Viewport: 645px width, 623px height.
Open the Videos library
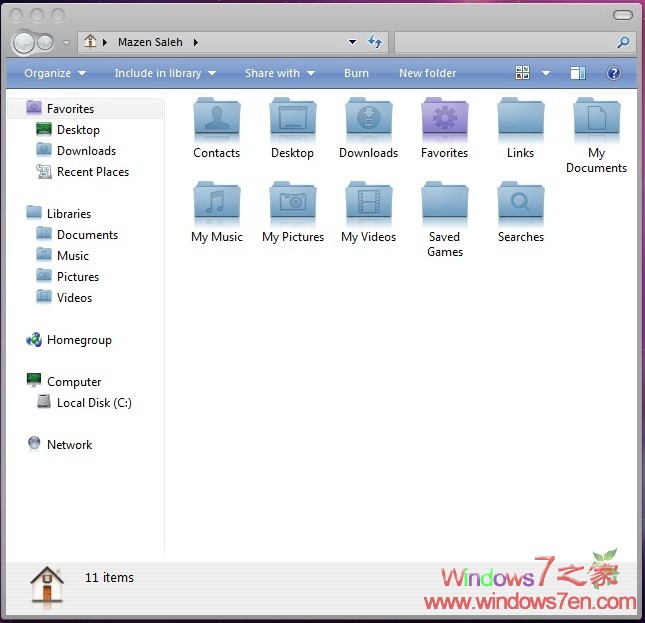64,297
